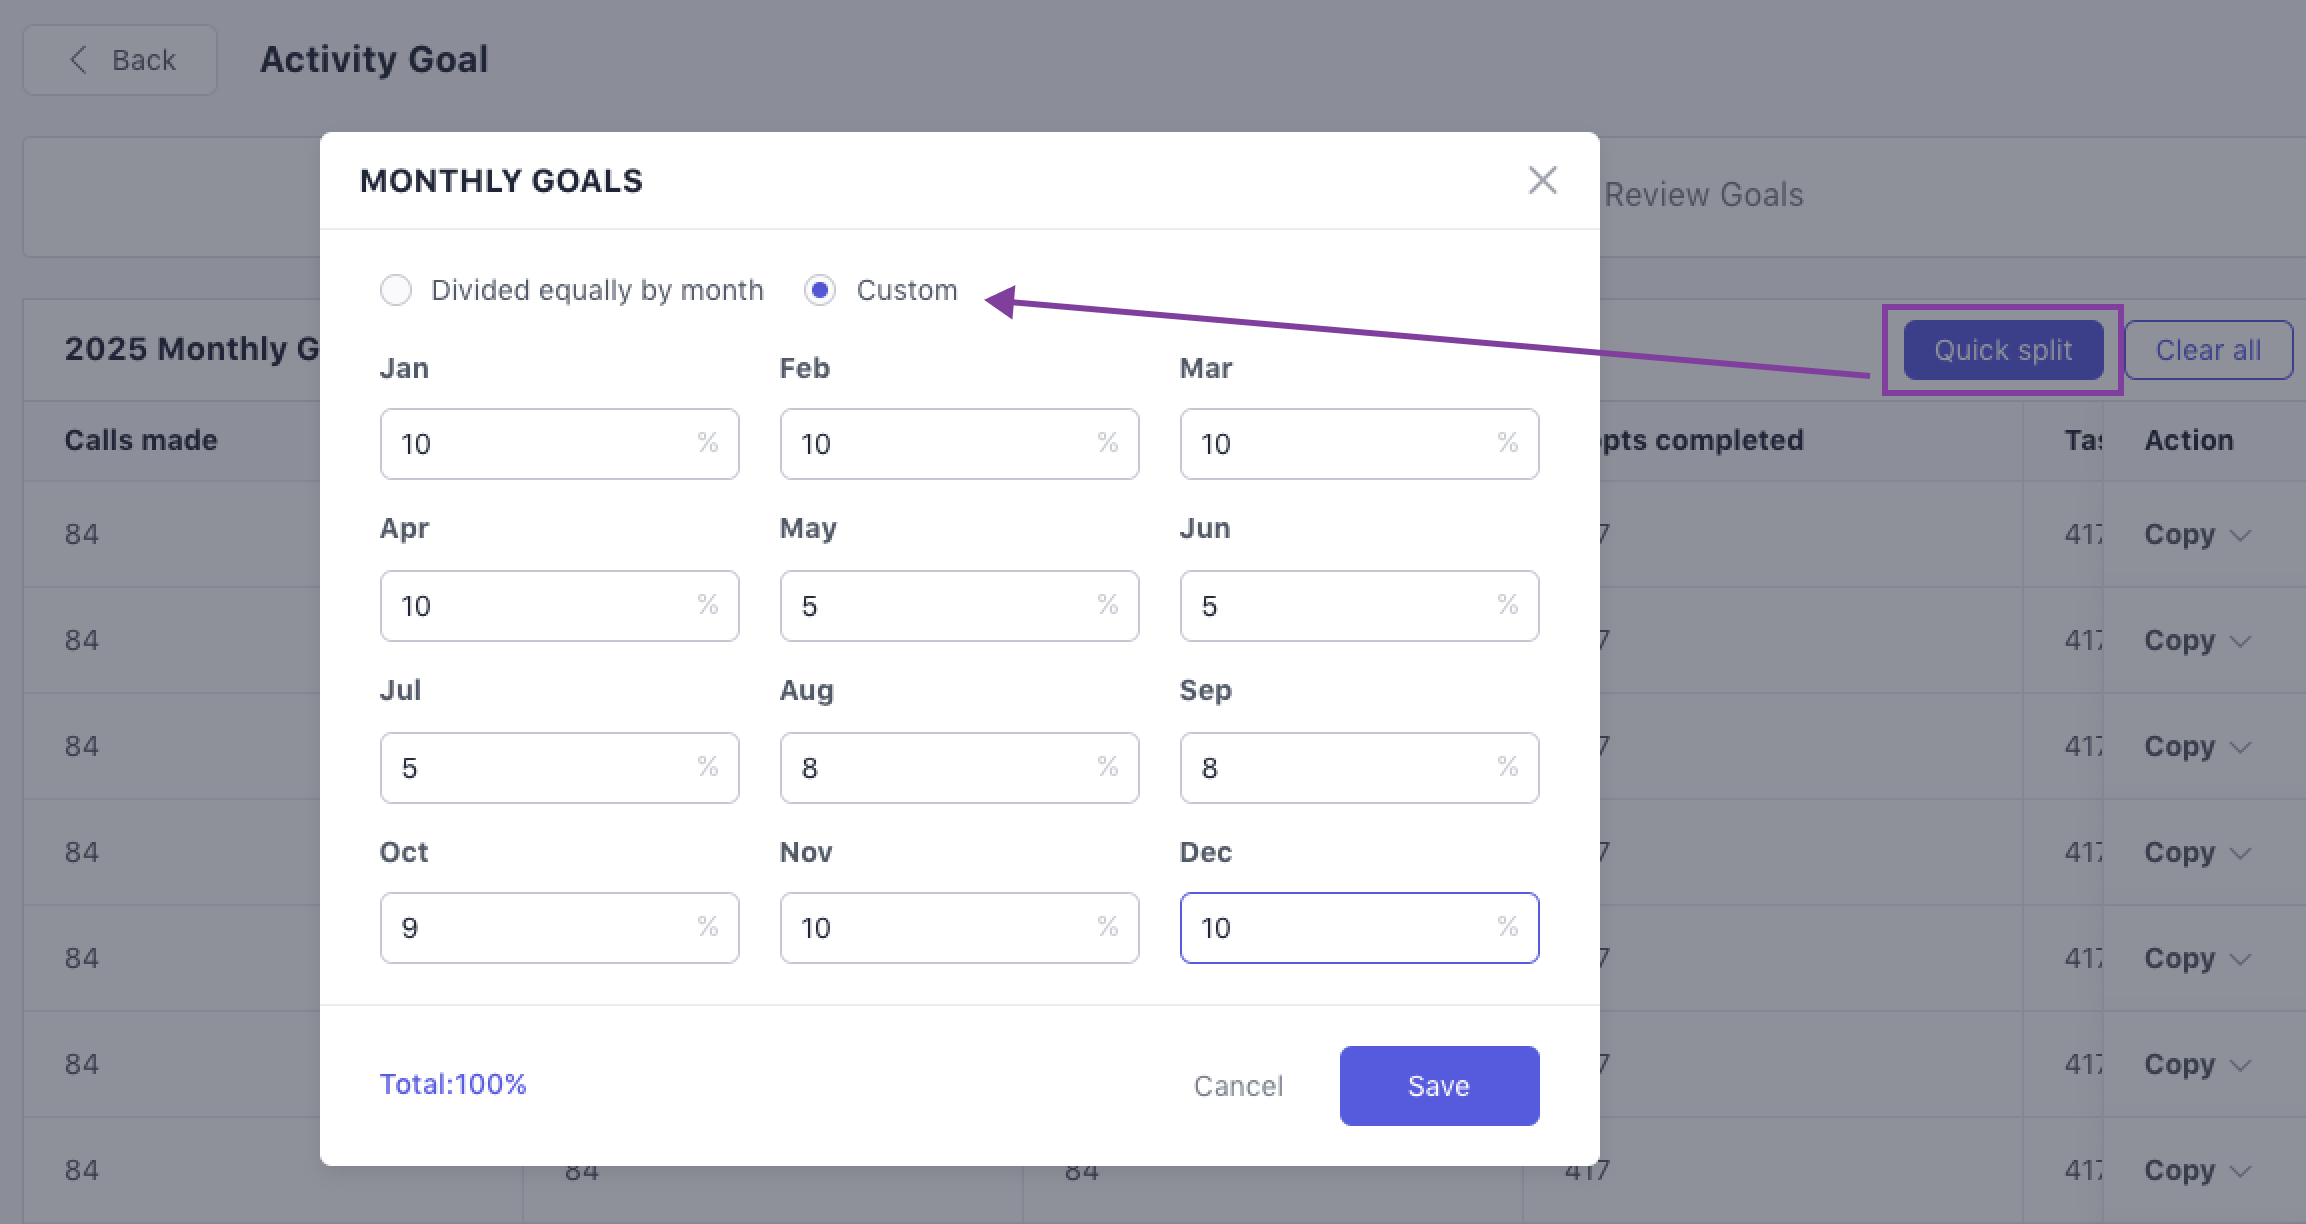Close the Monthly Goals dialog with X
Viewport: 2306px width, 1224px height.
pyautogui.click(x=1542, y=181)
